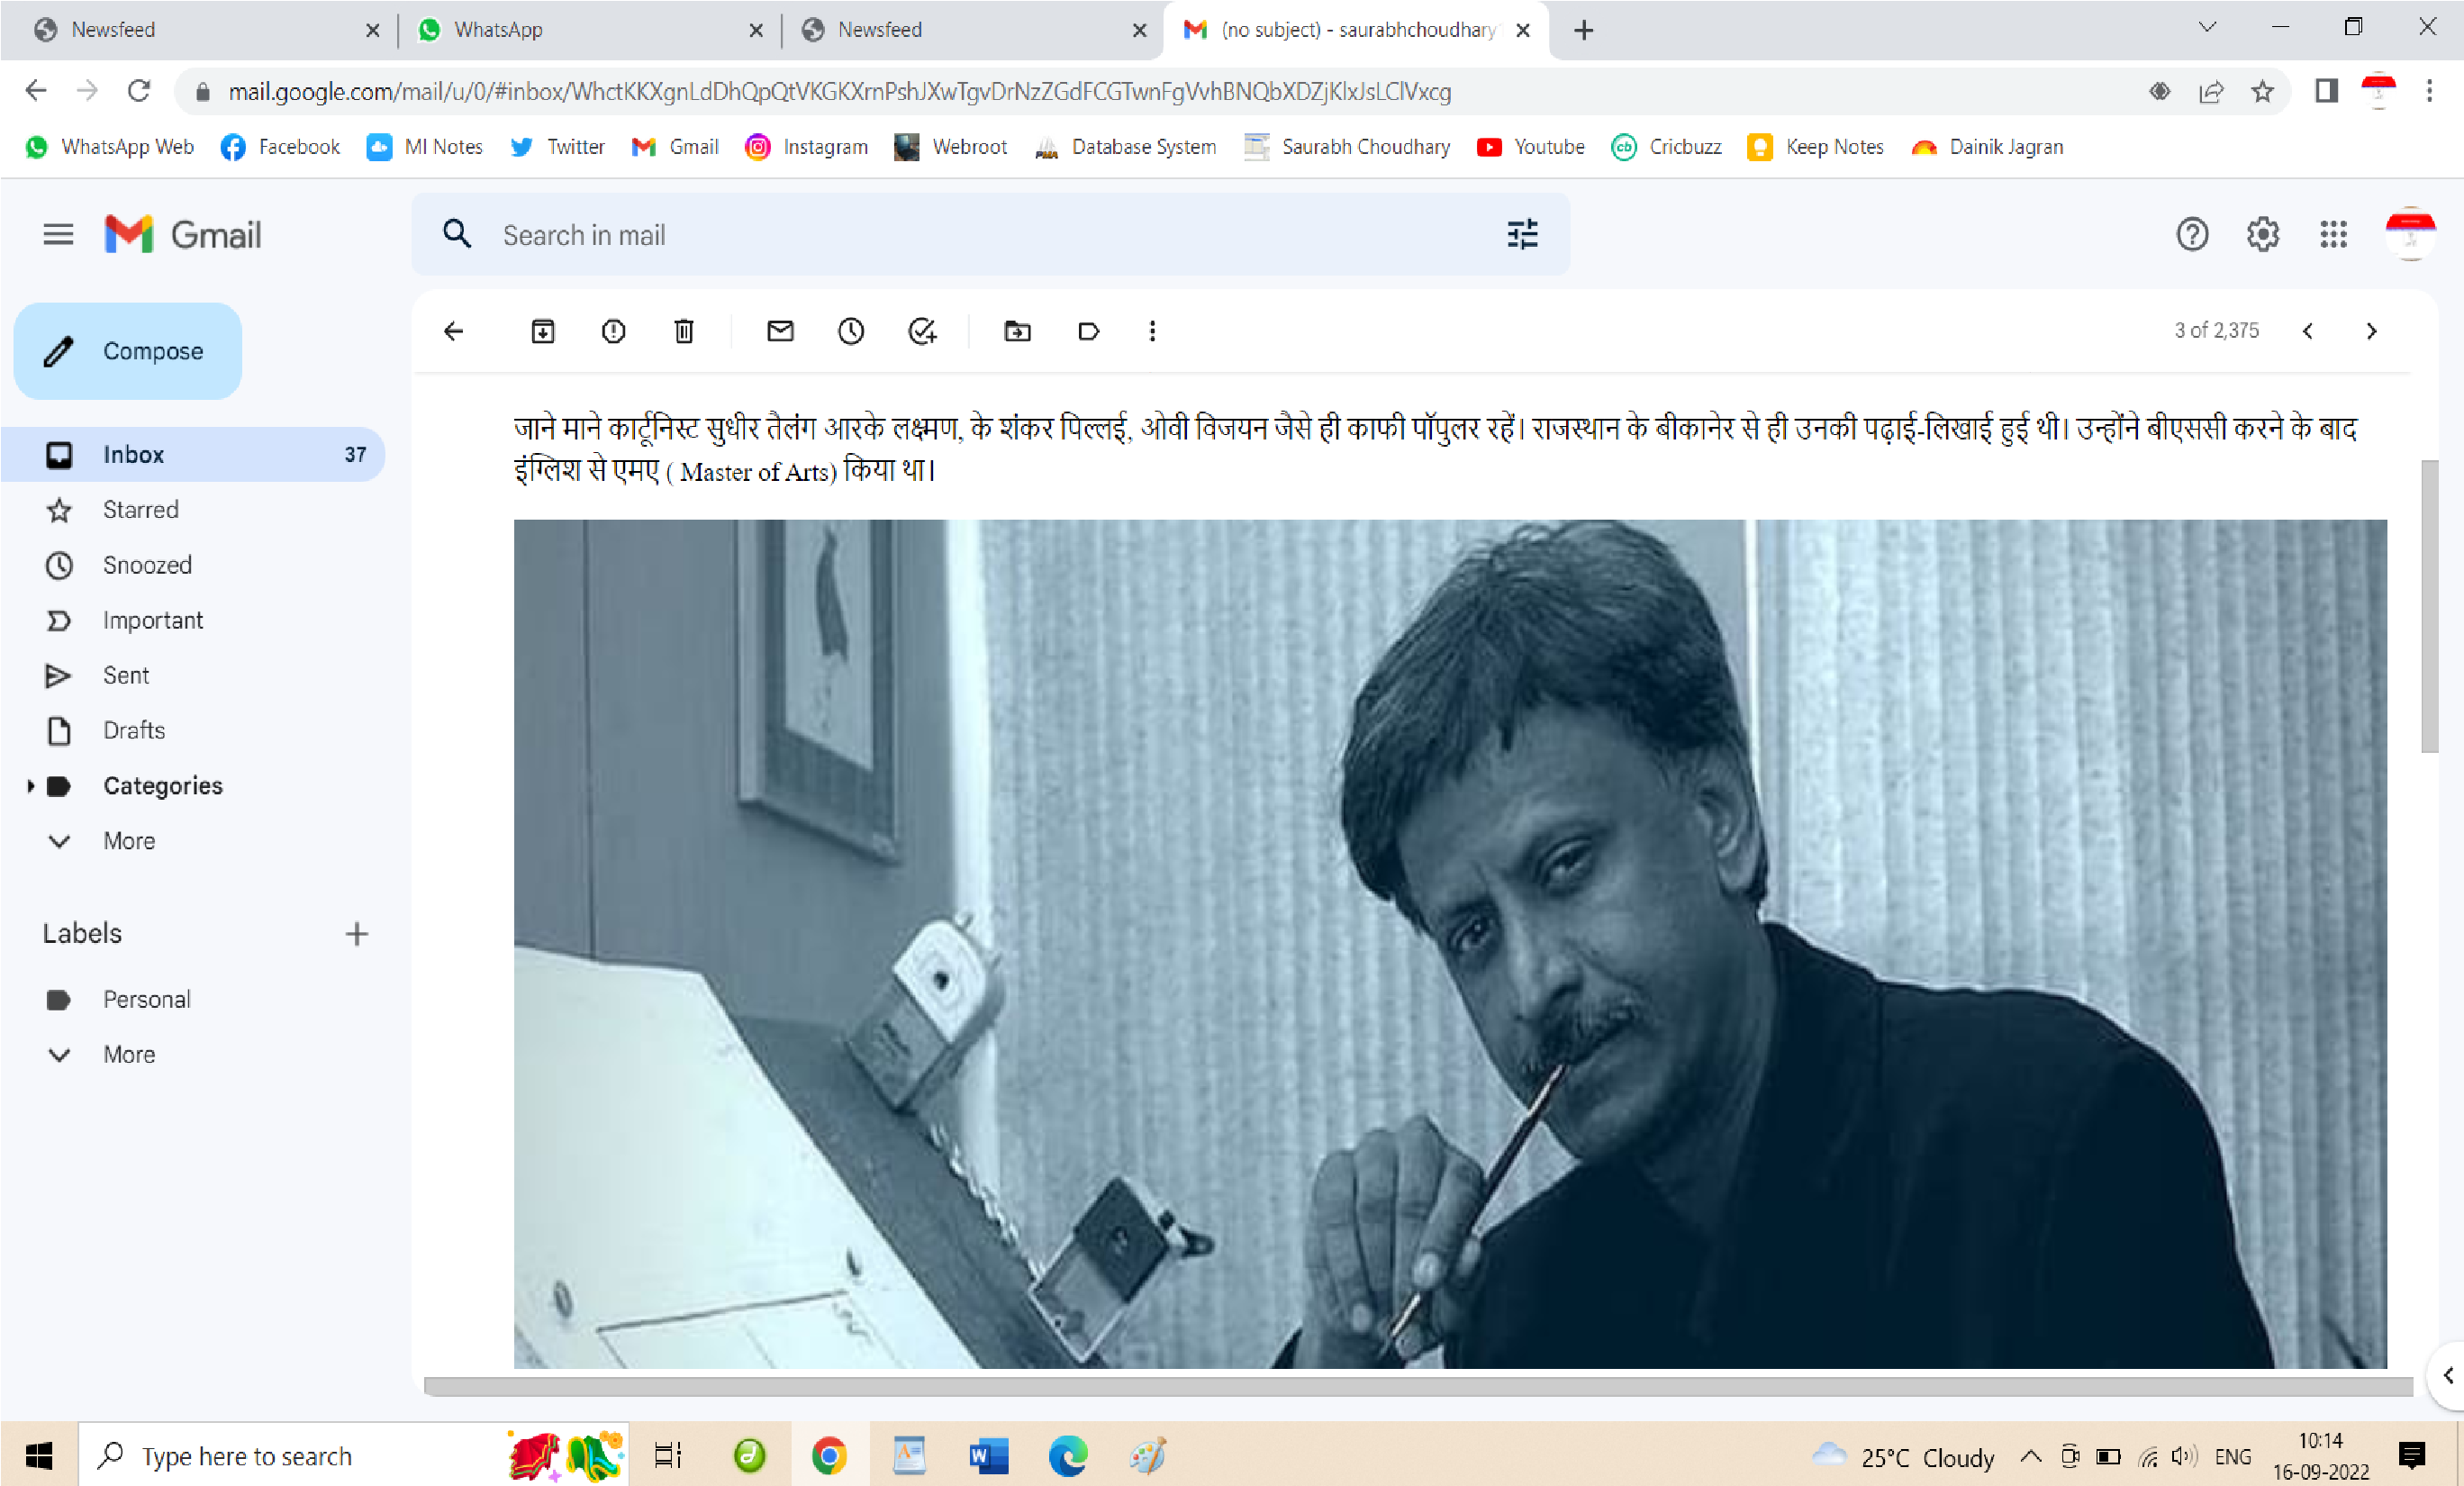Open the Google account avatar
Image resolution: width=2464 pixels, height=1486 pixels.
[x=2410, y=234]
